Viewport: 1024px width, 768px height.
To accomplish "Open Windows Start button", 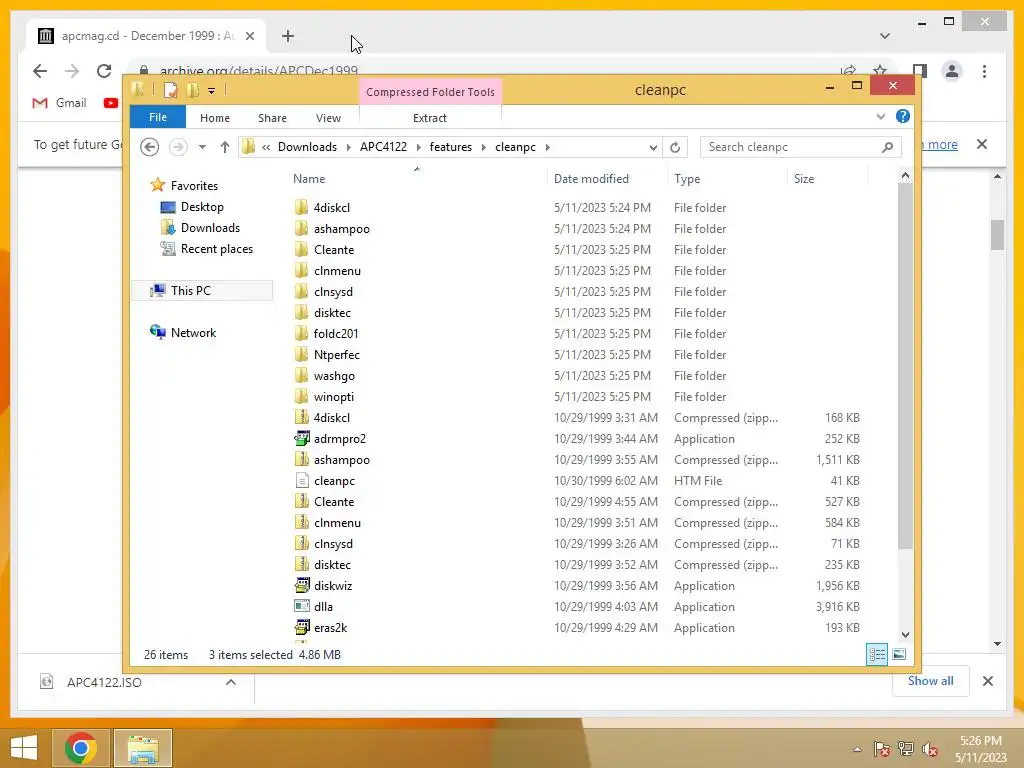I will [x=24, y=748].
